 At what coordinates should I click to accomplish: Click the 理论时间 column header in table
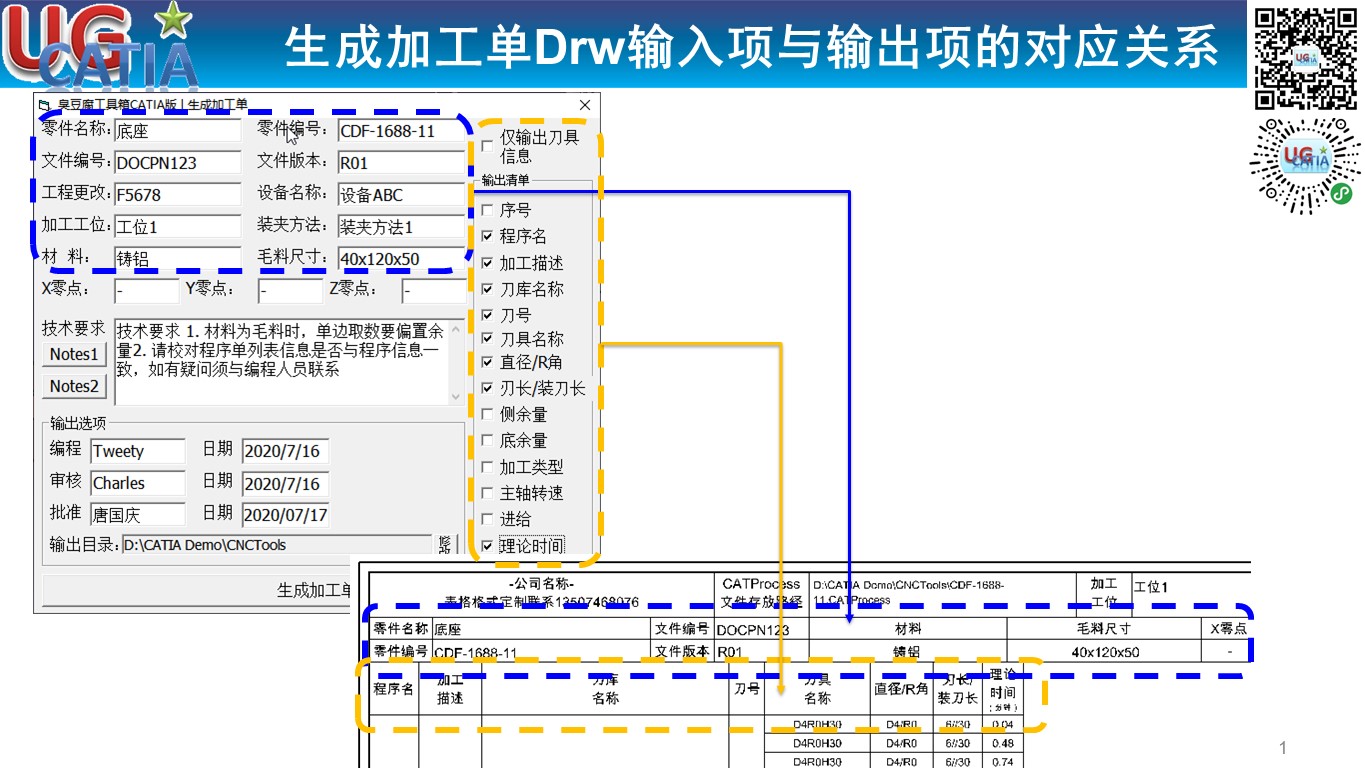click(x=1002, y=689)
